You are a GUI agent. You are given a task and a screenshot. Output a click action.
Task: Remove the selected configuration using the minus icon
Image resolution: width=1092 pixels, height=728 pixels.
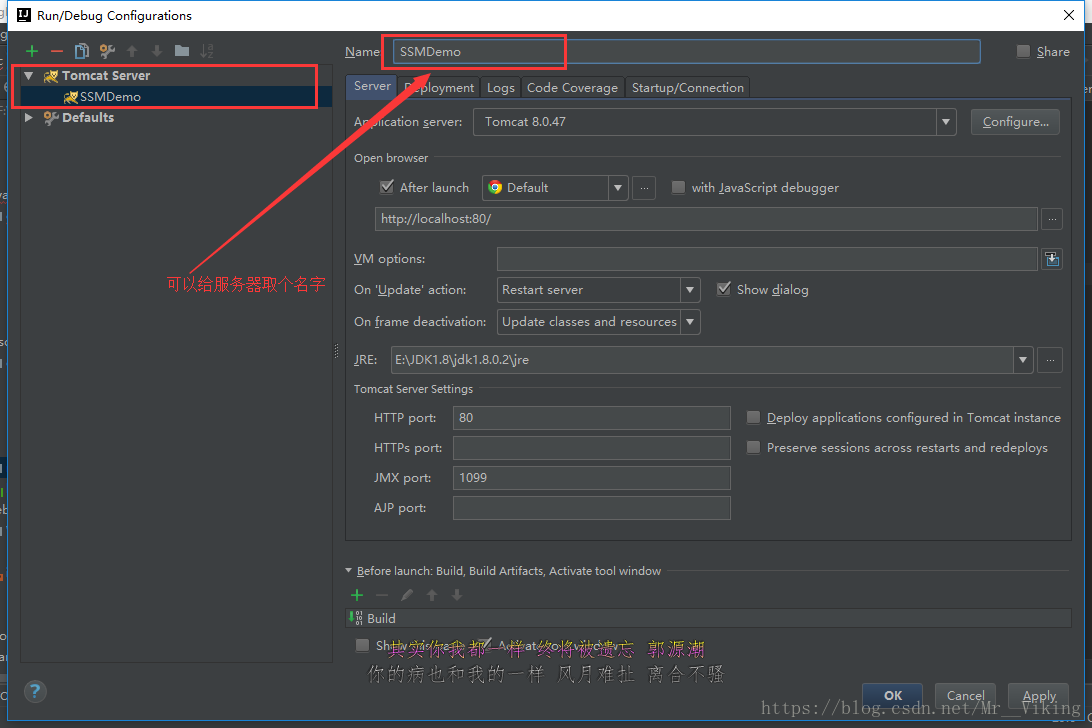pyautogui.click(x=56, y=51)
